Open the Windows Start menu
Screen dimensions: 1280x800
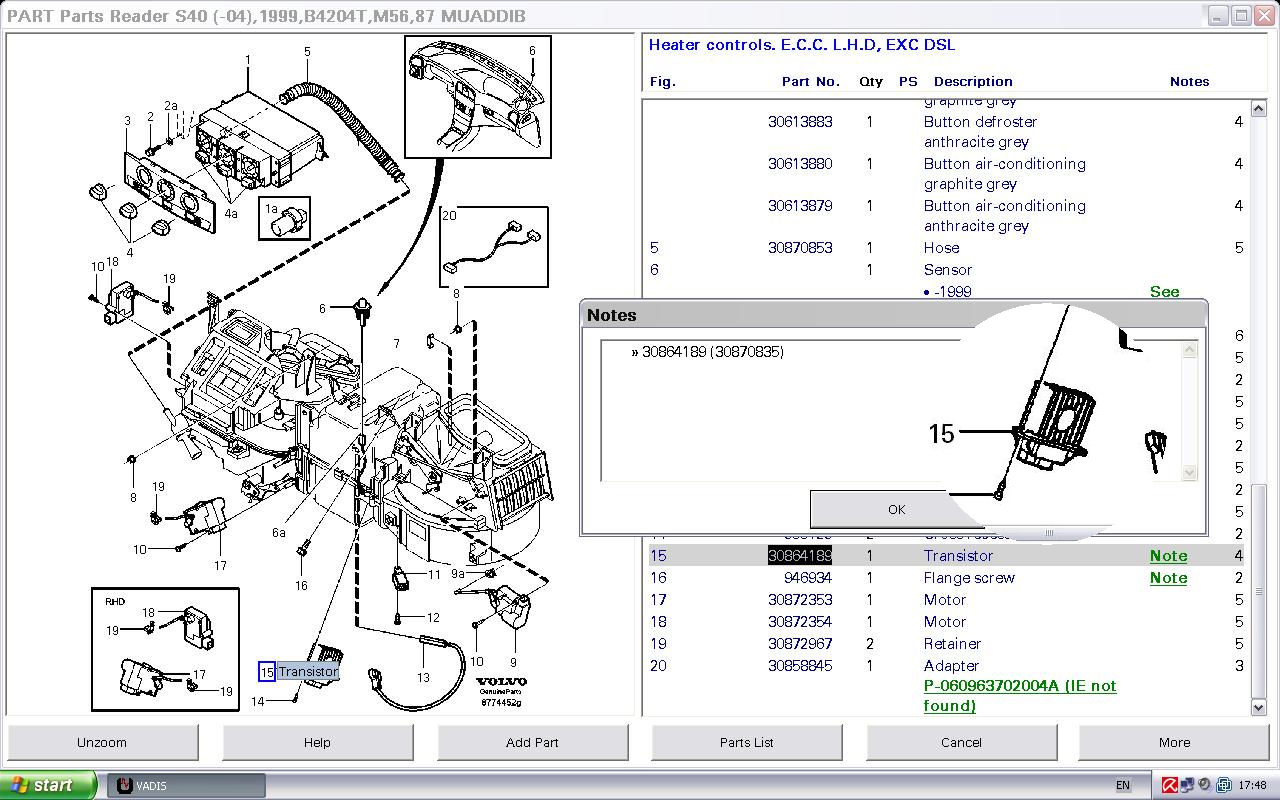49,785
